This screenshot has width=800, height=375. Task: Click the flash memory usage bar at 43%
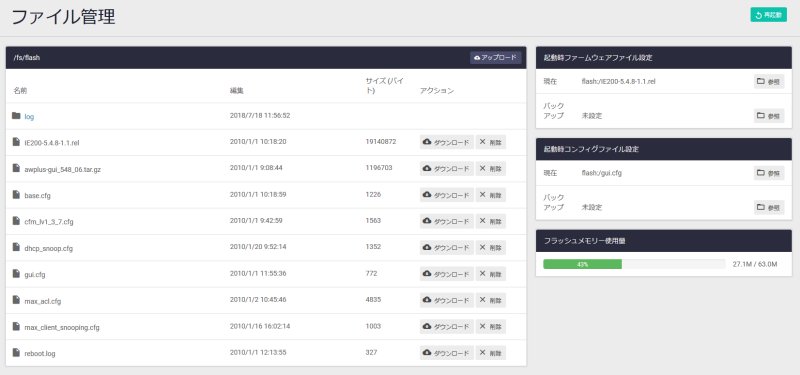(x=634, y=264)
